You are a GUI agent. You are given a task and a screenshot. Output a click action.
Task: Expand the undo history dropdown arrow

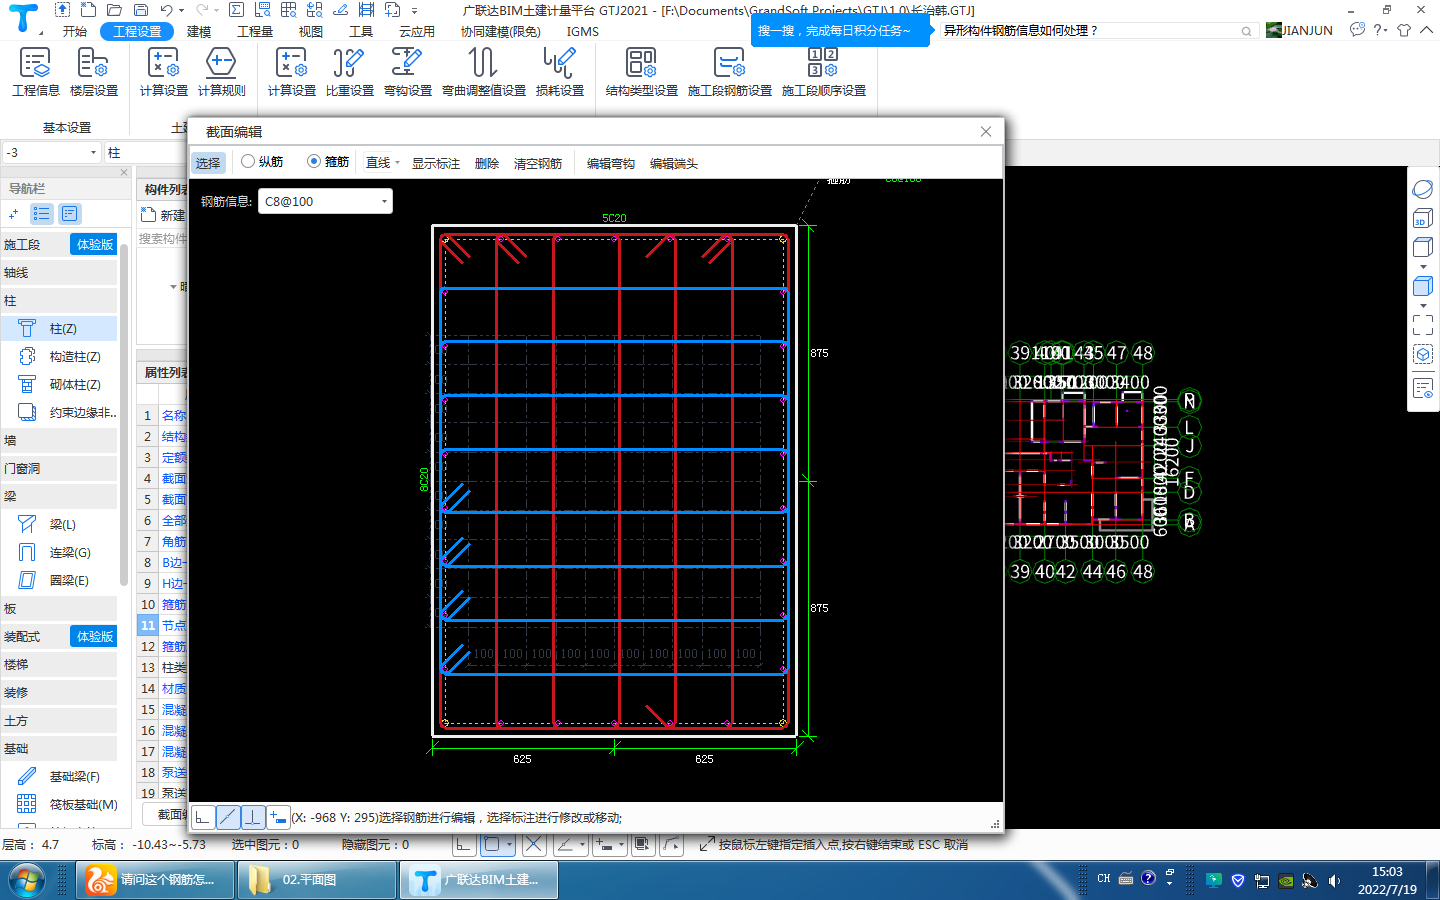[x=181, y=10]
